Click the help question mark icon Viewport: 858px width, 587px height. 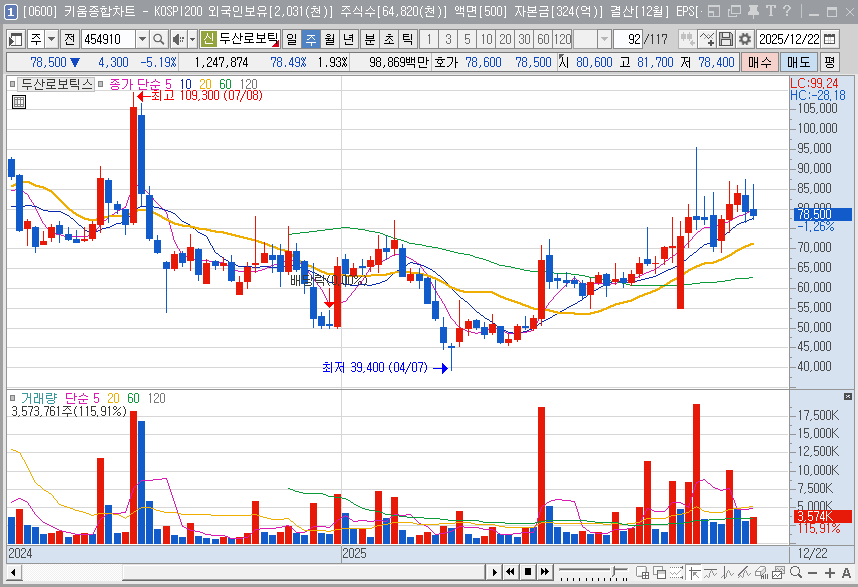pos(787,11)
